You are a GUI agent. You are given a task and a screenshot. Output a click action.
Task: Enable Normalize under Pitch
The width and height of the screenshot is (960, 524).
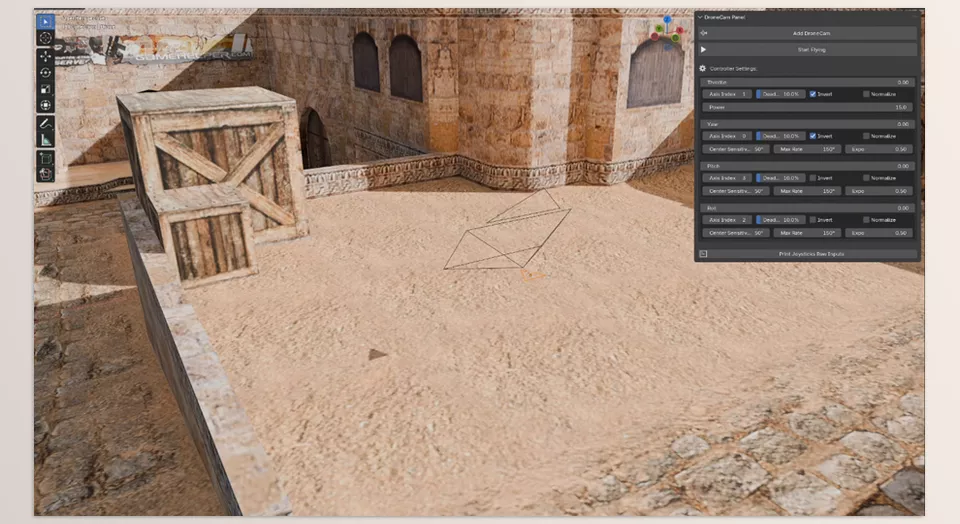coord(866,178)
